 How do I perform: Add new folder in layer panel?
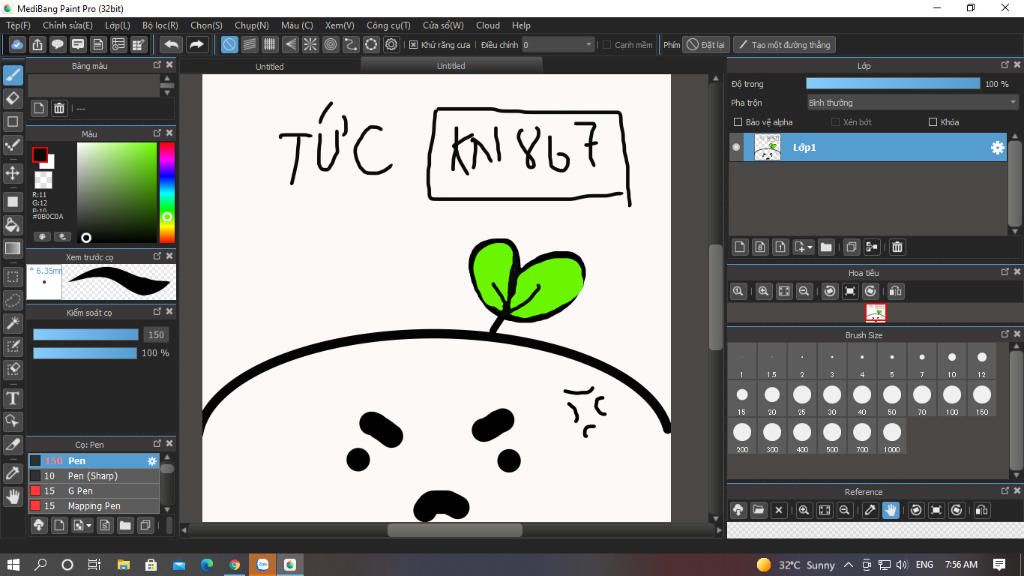pos(826,247)
